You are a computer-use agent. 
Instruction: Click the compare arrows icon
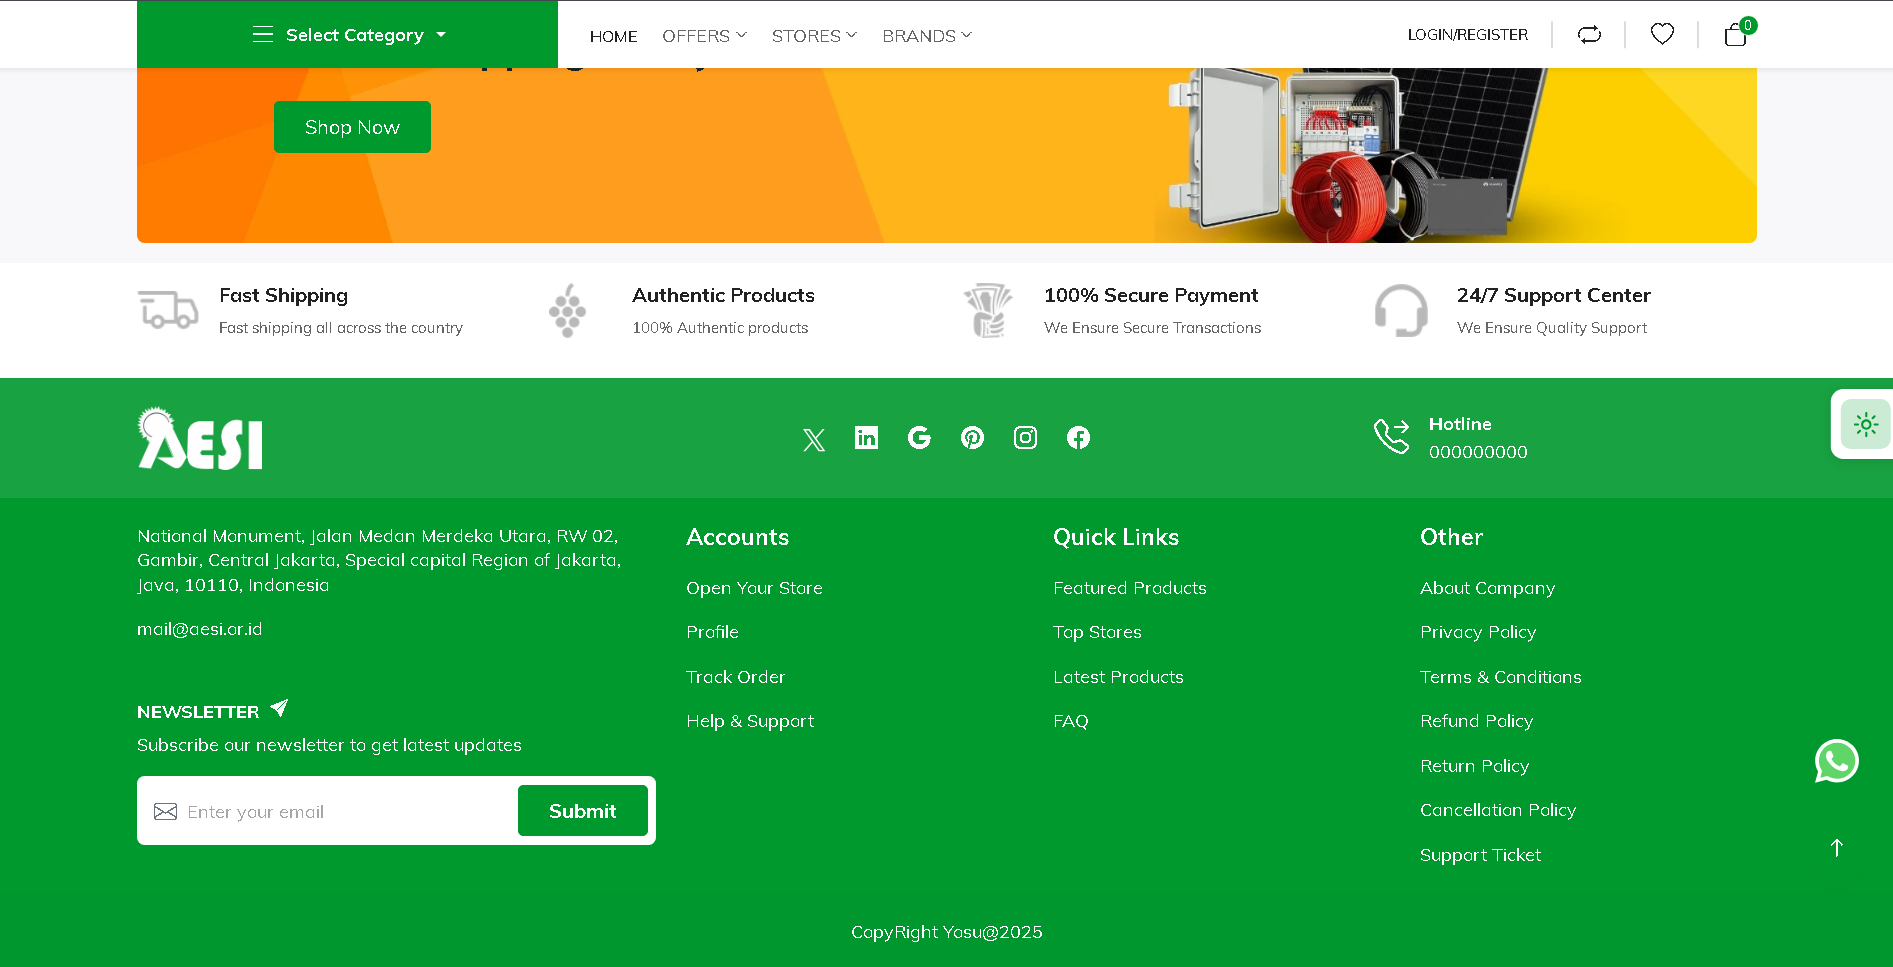(x=1589, y=35)
